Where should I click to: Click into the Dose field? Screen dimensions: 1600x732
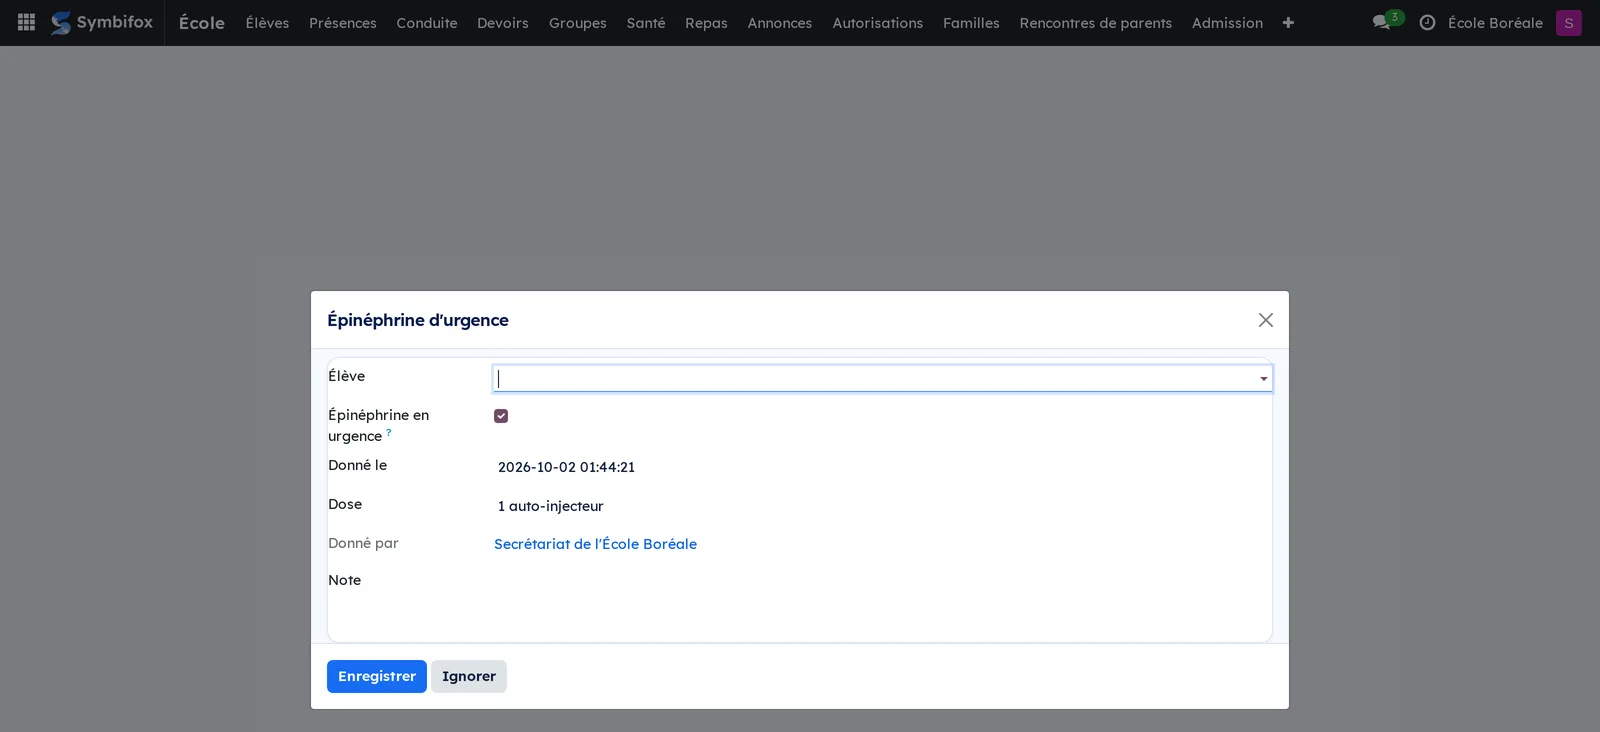[x=882, y=506]
